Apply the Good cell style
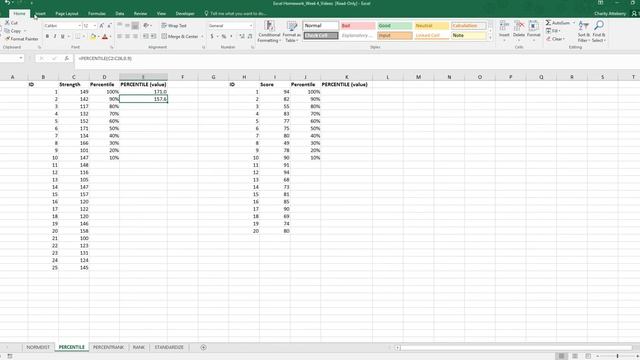Viewport: 640px width, 360px height. (x=394, y=26)
